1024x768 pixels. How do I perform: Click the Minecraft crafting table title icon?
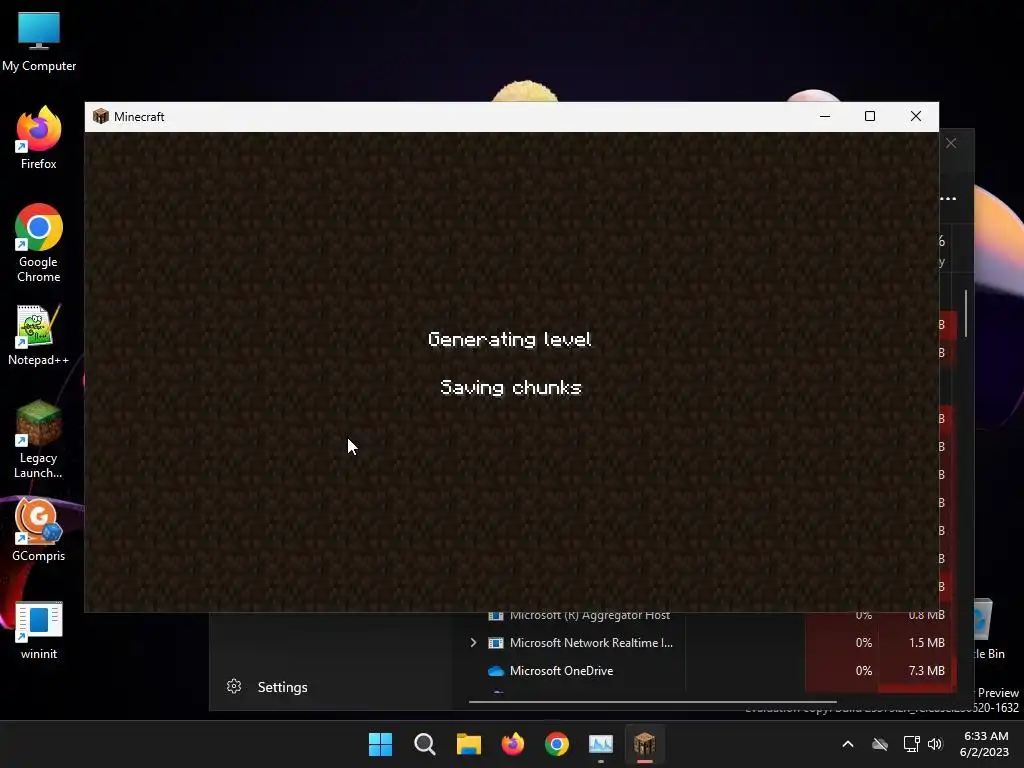point(101,116)
